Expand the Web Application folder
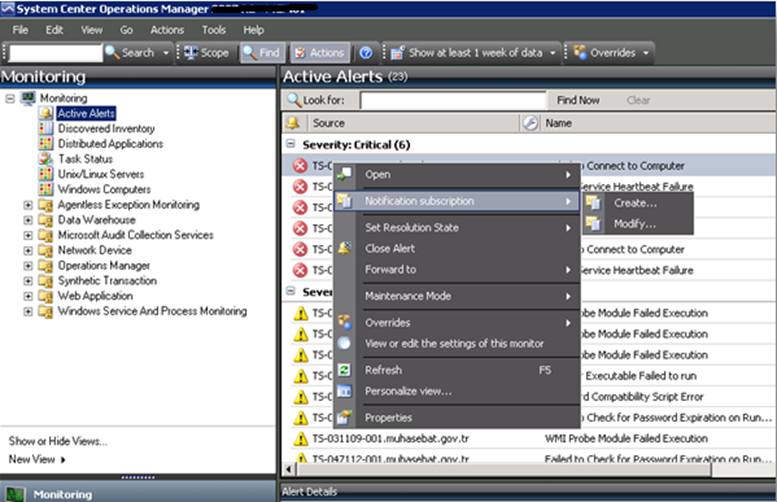The width and height of the screenshot is (777, 502). pyautogui.click(x=28, y=296)
